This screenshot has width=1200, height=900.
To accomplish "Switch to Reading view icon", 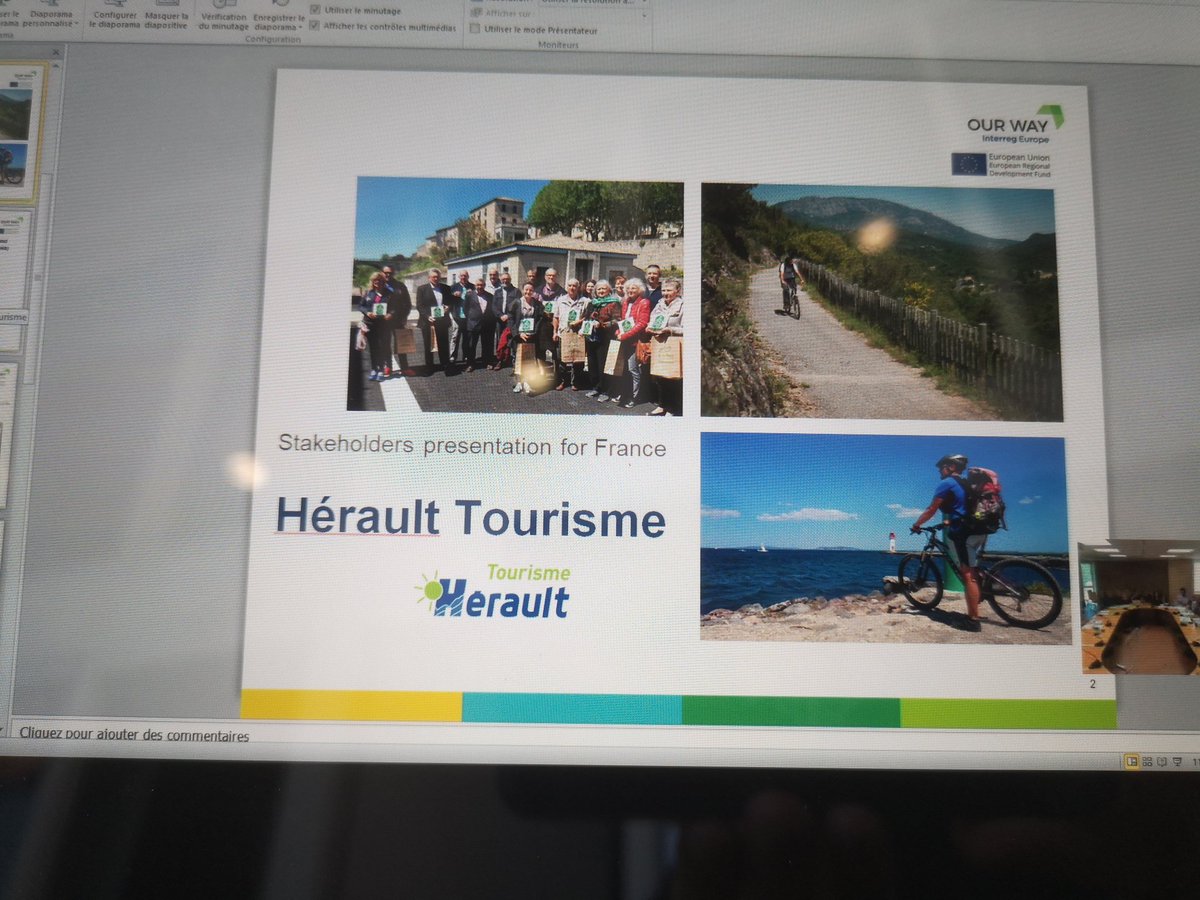I will tap(1164, 762).
